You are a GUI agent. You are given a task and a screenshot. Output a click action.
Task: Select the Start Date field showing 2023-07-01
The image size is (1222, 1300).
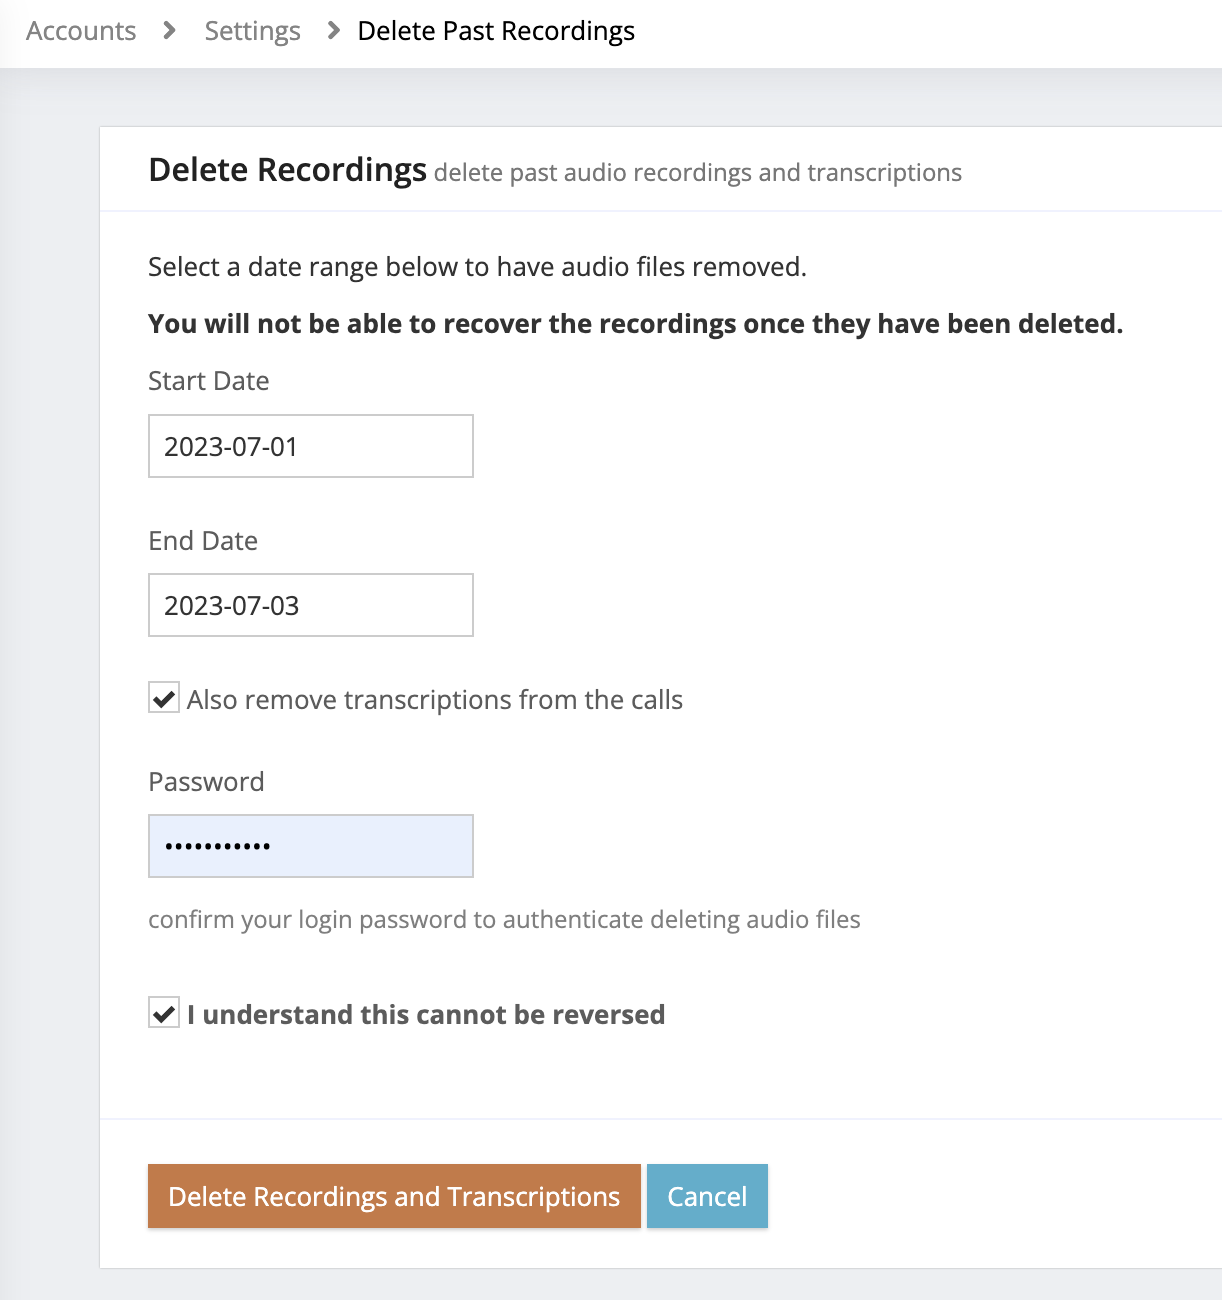(x=310, y=446)
